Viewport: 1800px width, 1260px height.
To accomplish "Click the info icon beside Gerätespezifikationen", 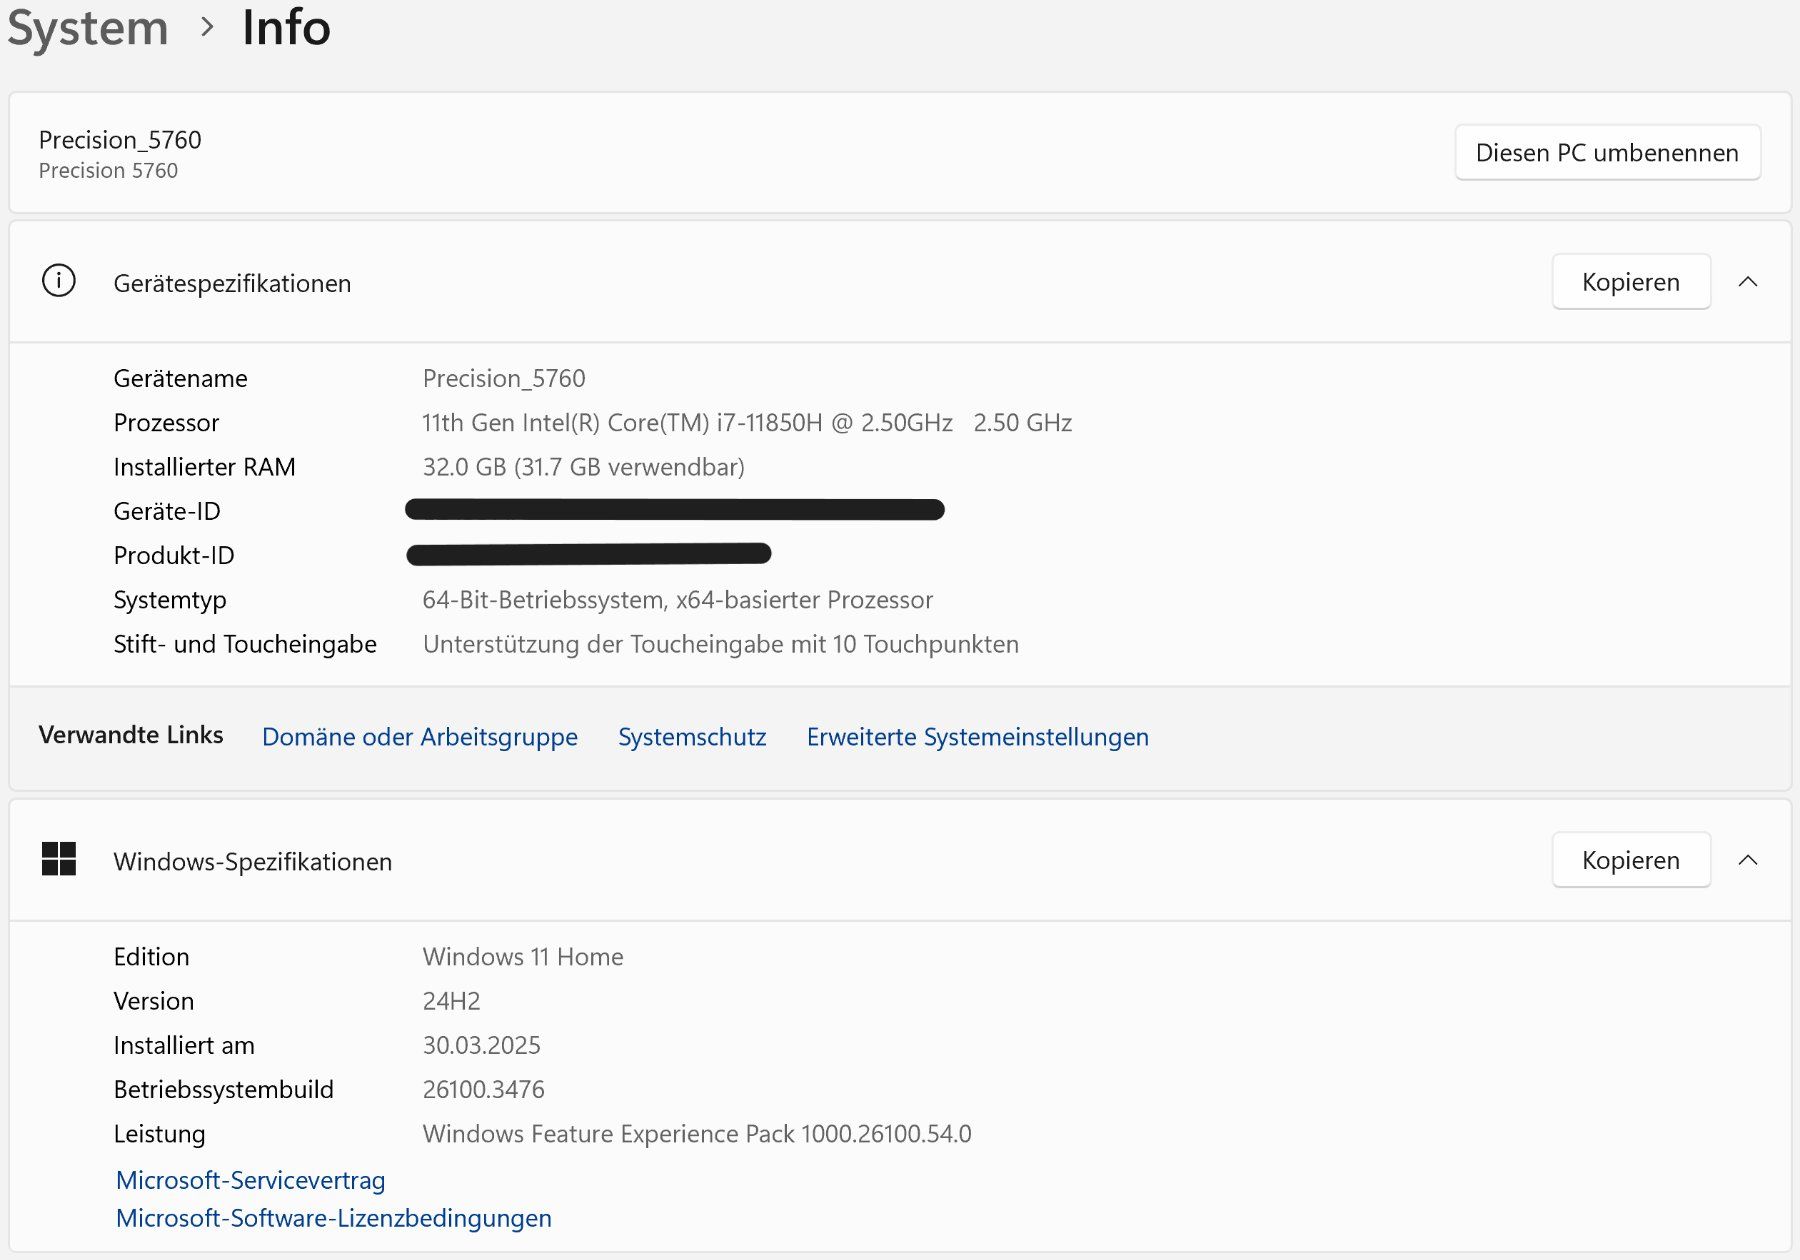I will pyautogui.click(x=59, y=281).
